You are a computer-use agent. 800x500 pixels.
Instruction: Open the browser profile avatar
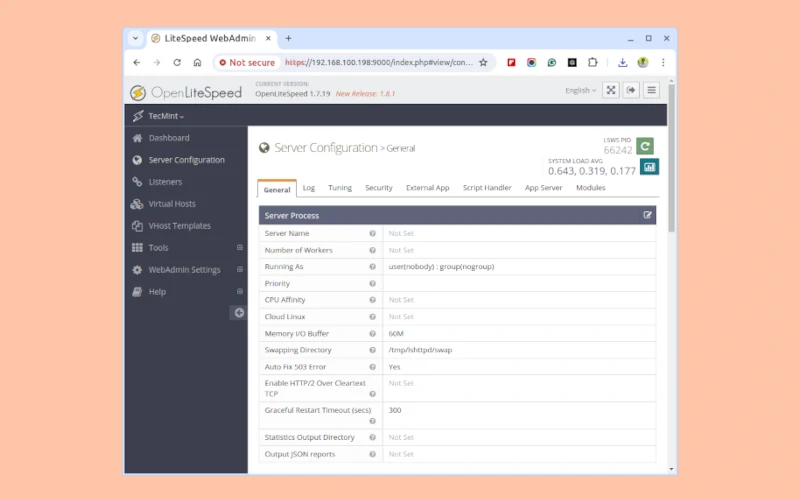(643, 62)
